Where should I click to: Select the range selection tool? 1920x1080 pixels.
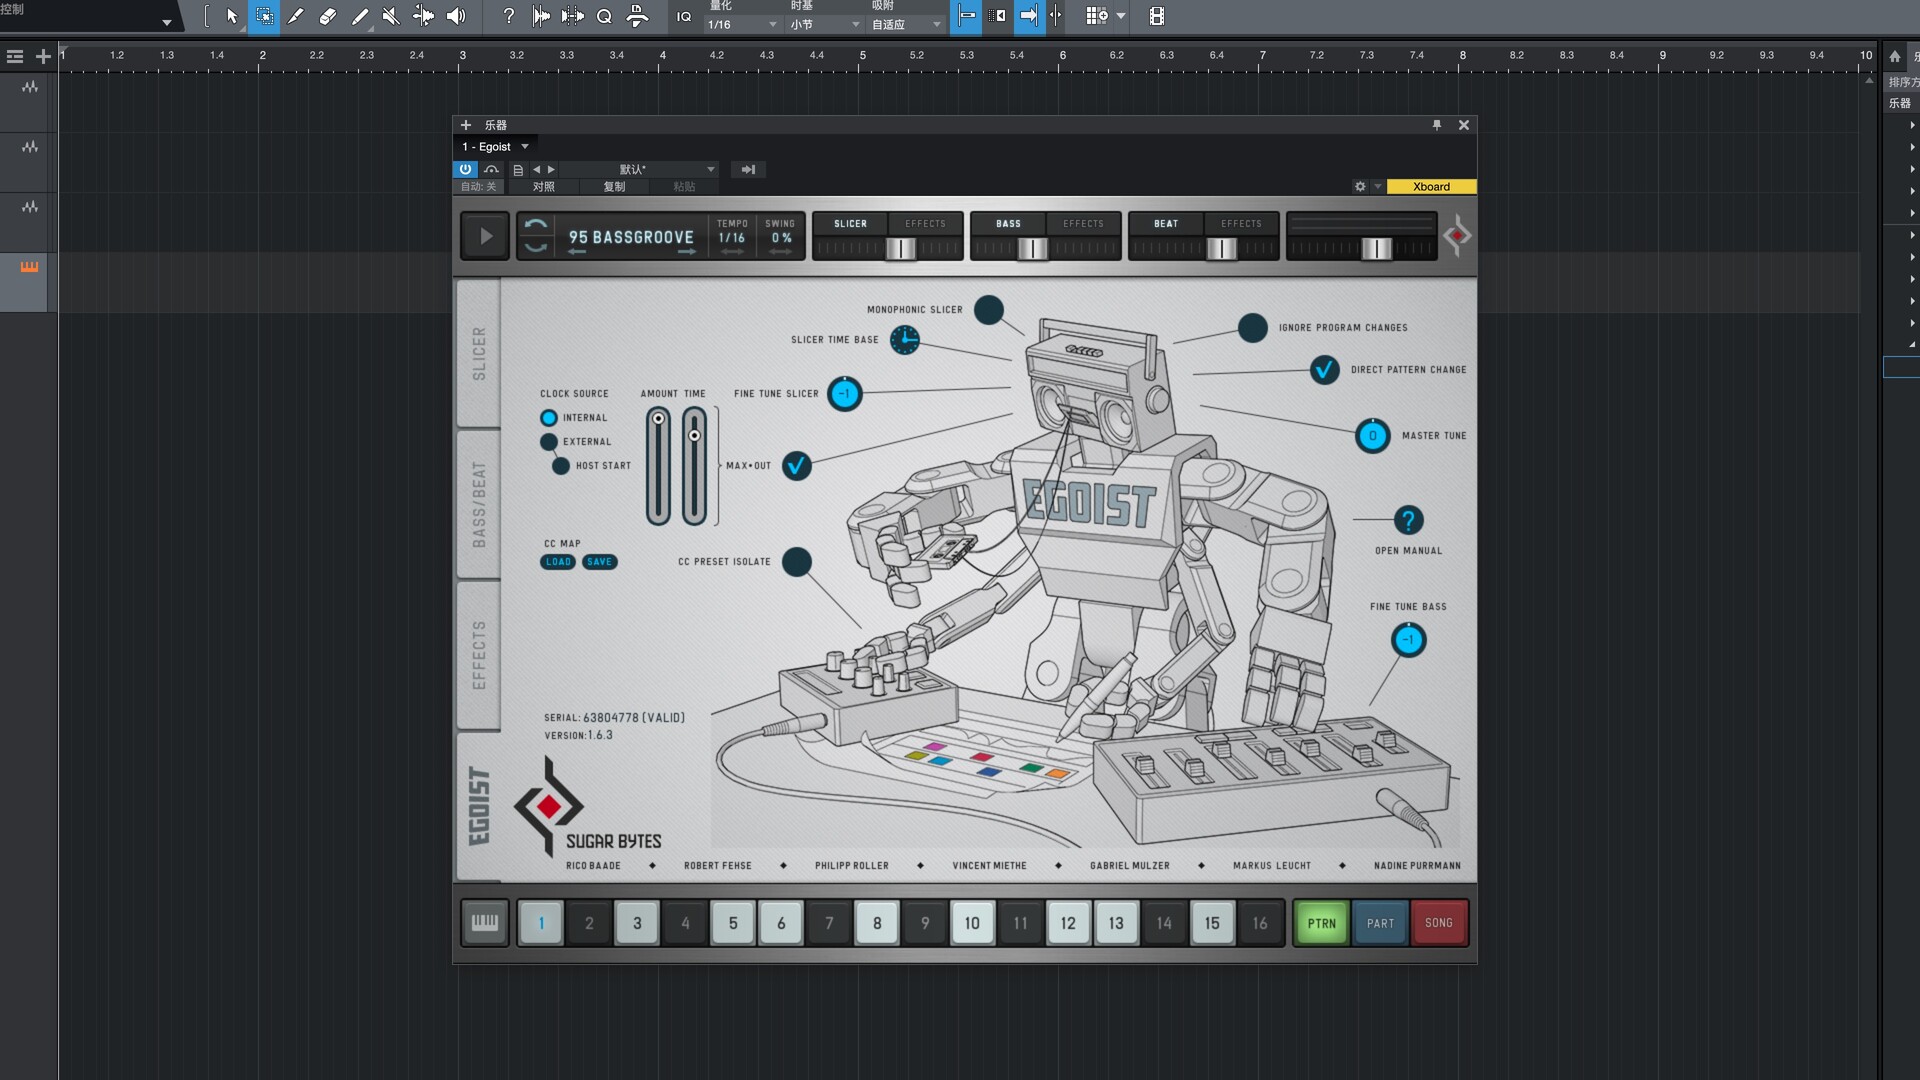[264, 16]
